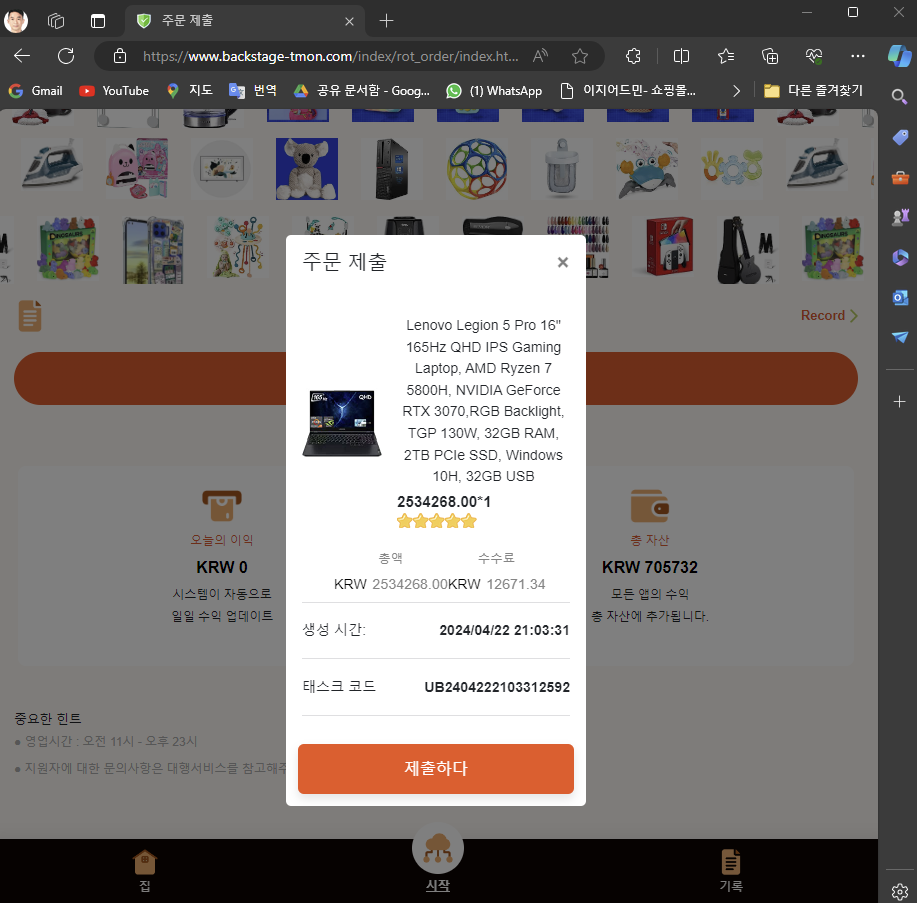Screen dimensions: 917x903
Task: Click the 총 자산 wallet icon
Action: tap(650, 505)
